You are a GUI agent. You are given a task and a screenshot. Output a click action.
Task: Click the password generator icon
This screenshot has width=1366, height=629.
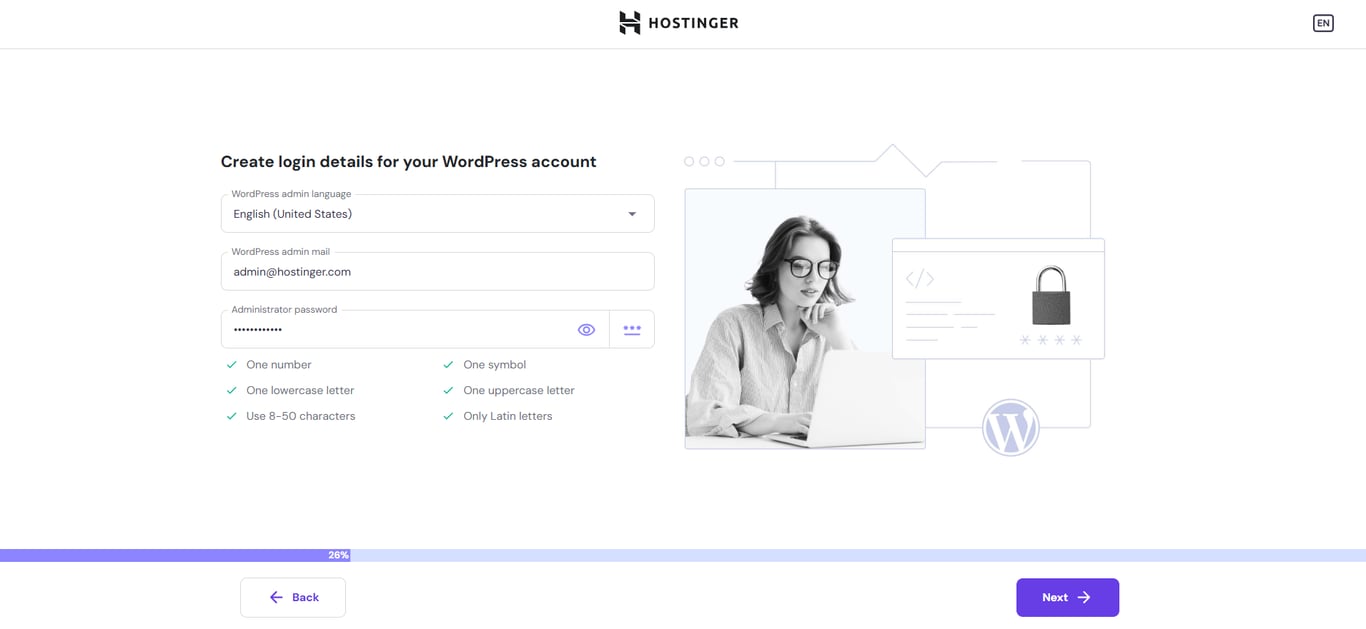tap(632, 328)
